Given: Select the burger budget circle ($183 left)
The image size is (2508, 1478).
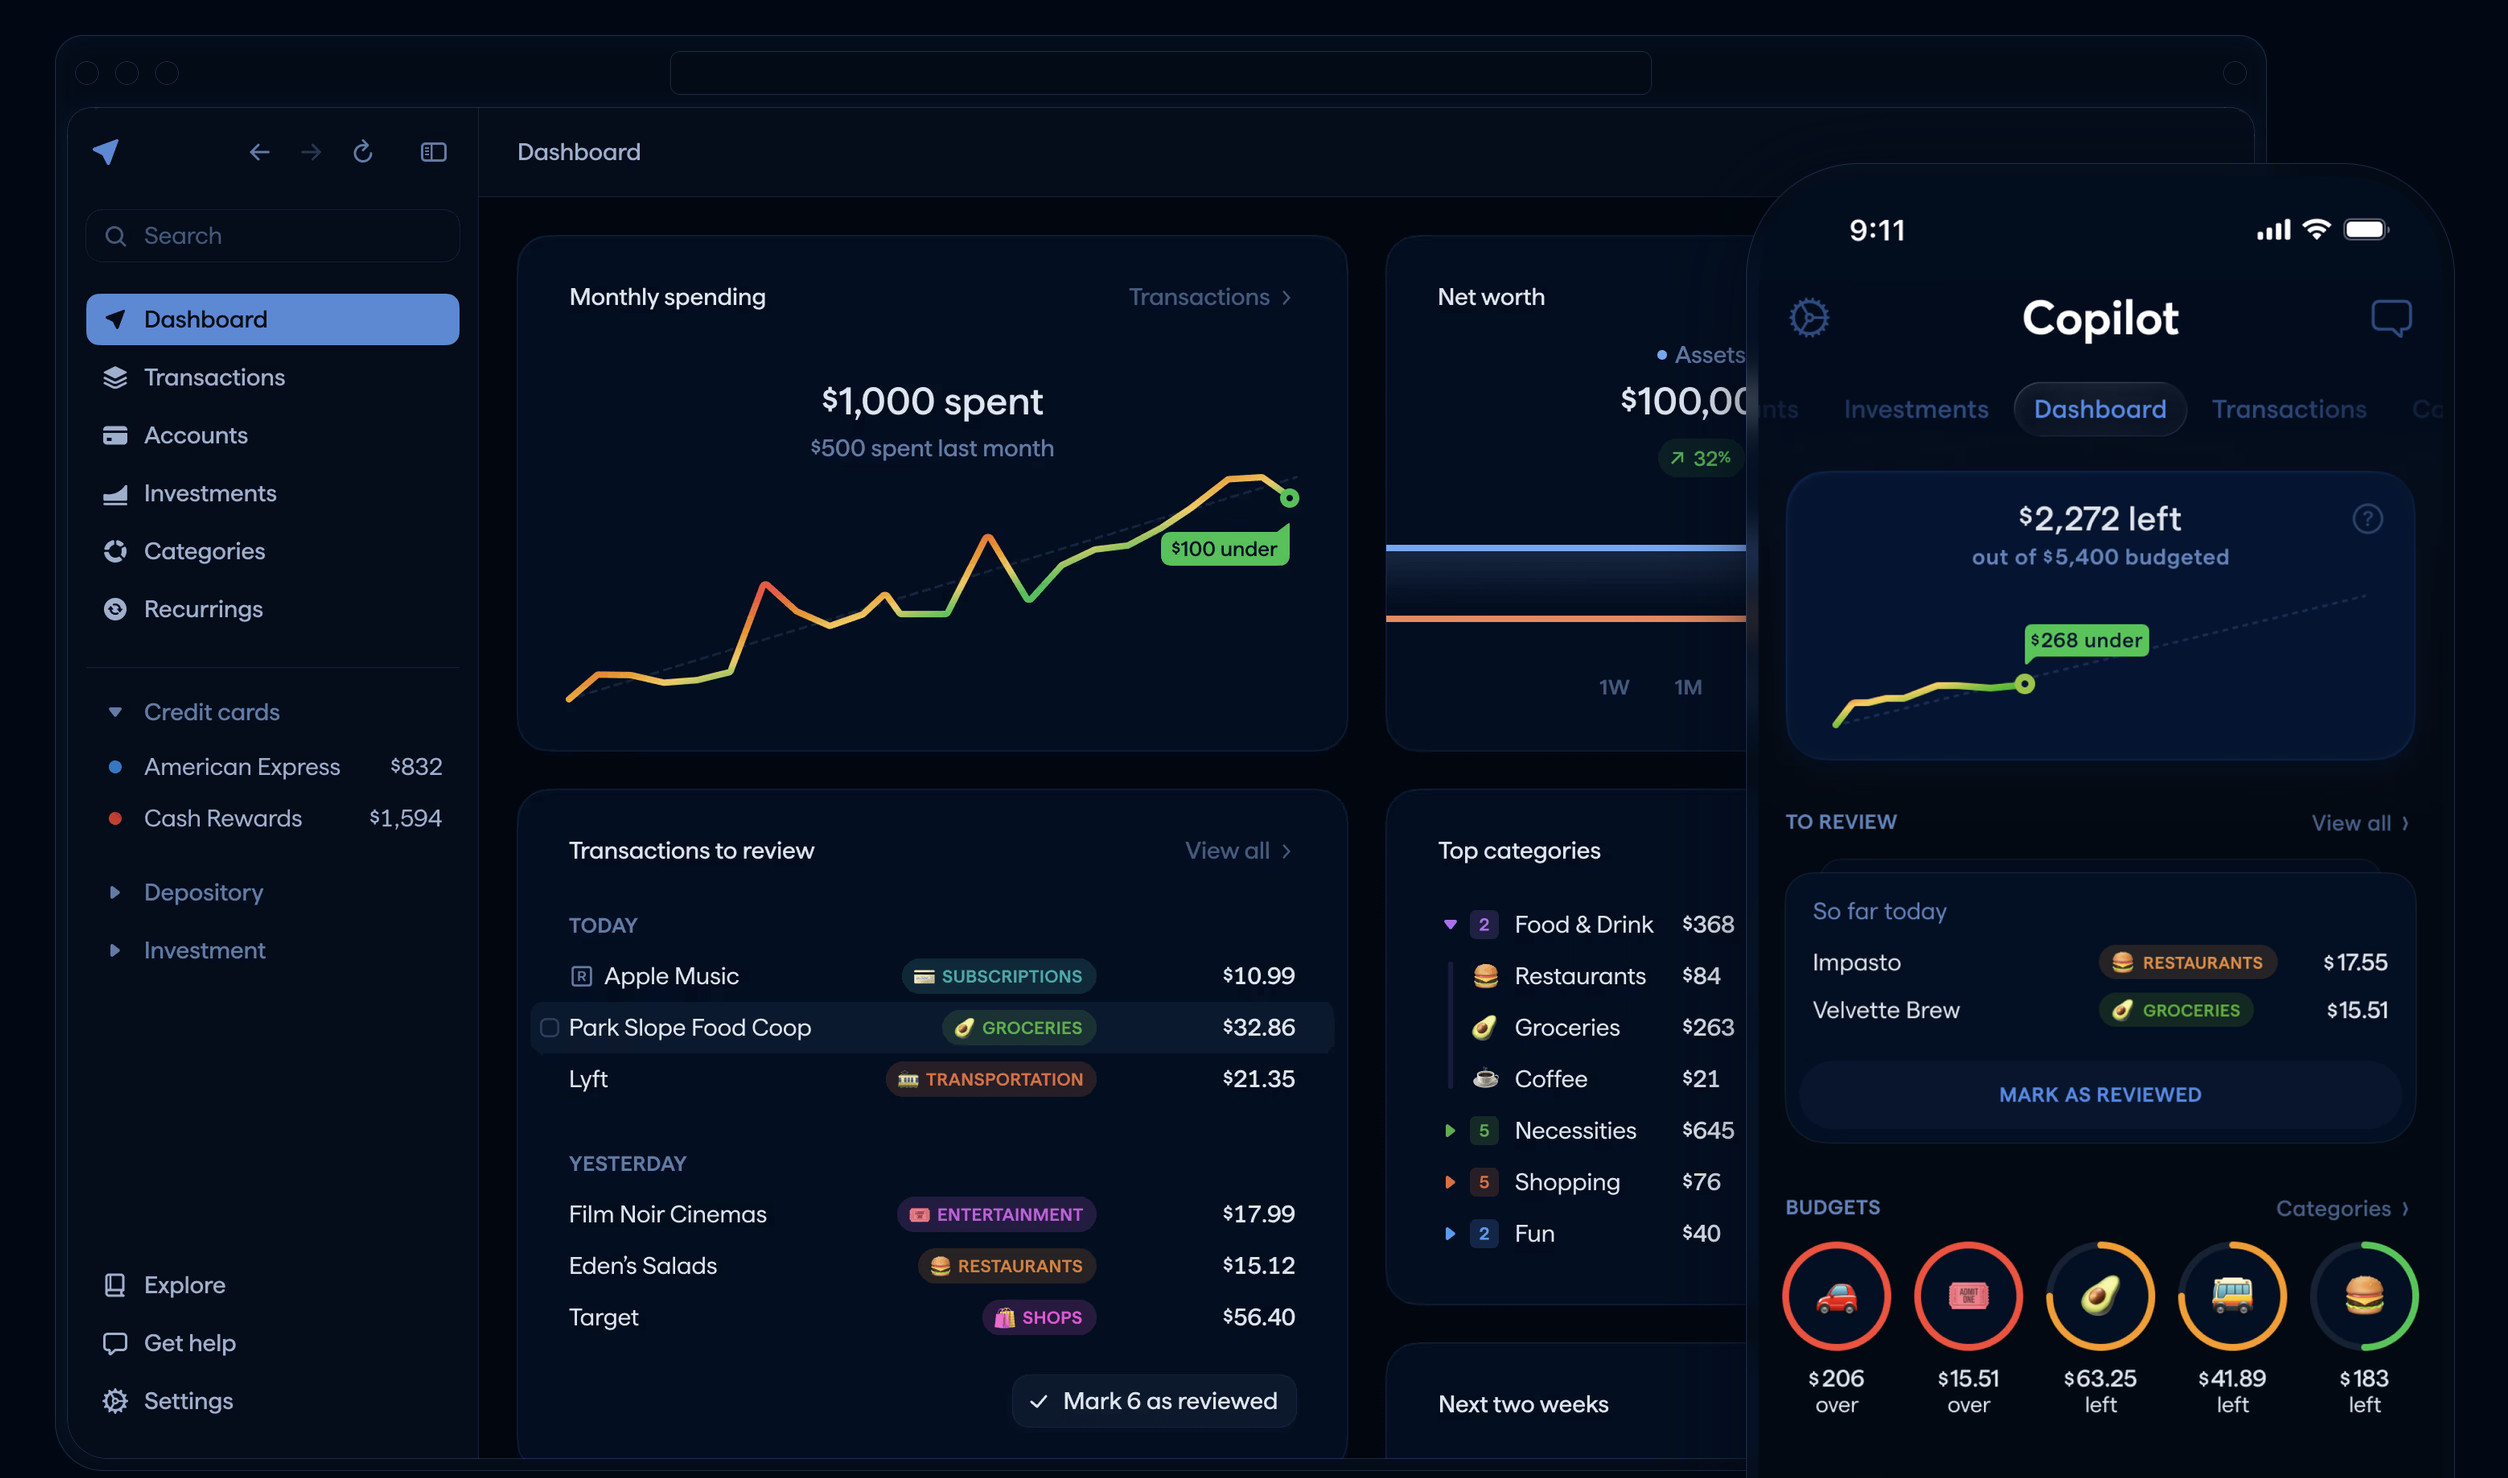Looking at the screenshot, I should [x=2364, y=1296].
